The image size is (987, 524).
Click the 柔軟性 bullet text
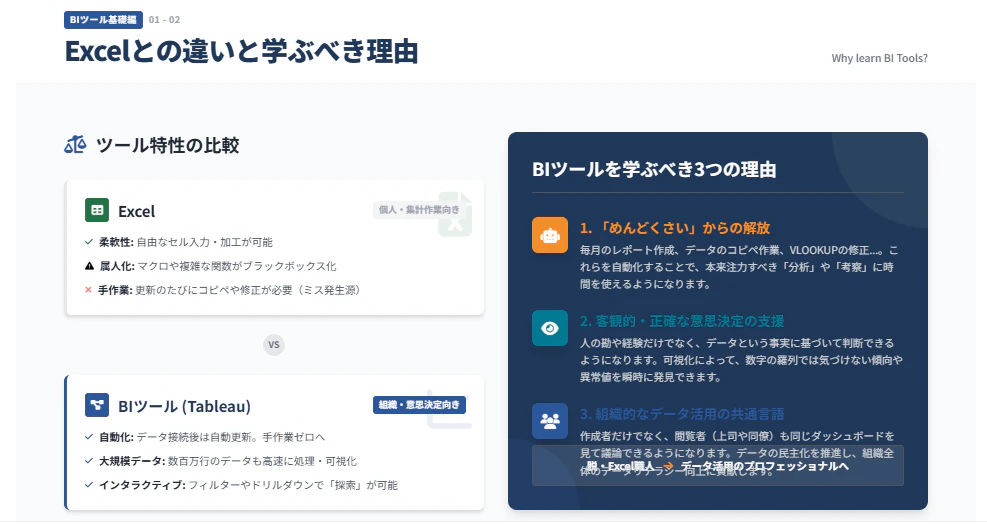coord(186,242)
